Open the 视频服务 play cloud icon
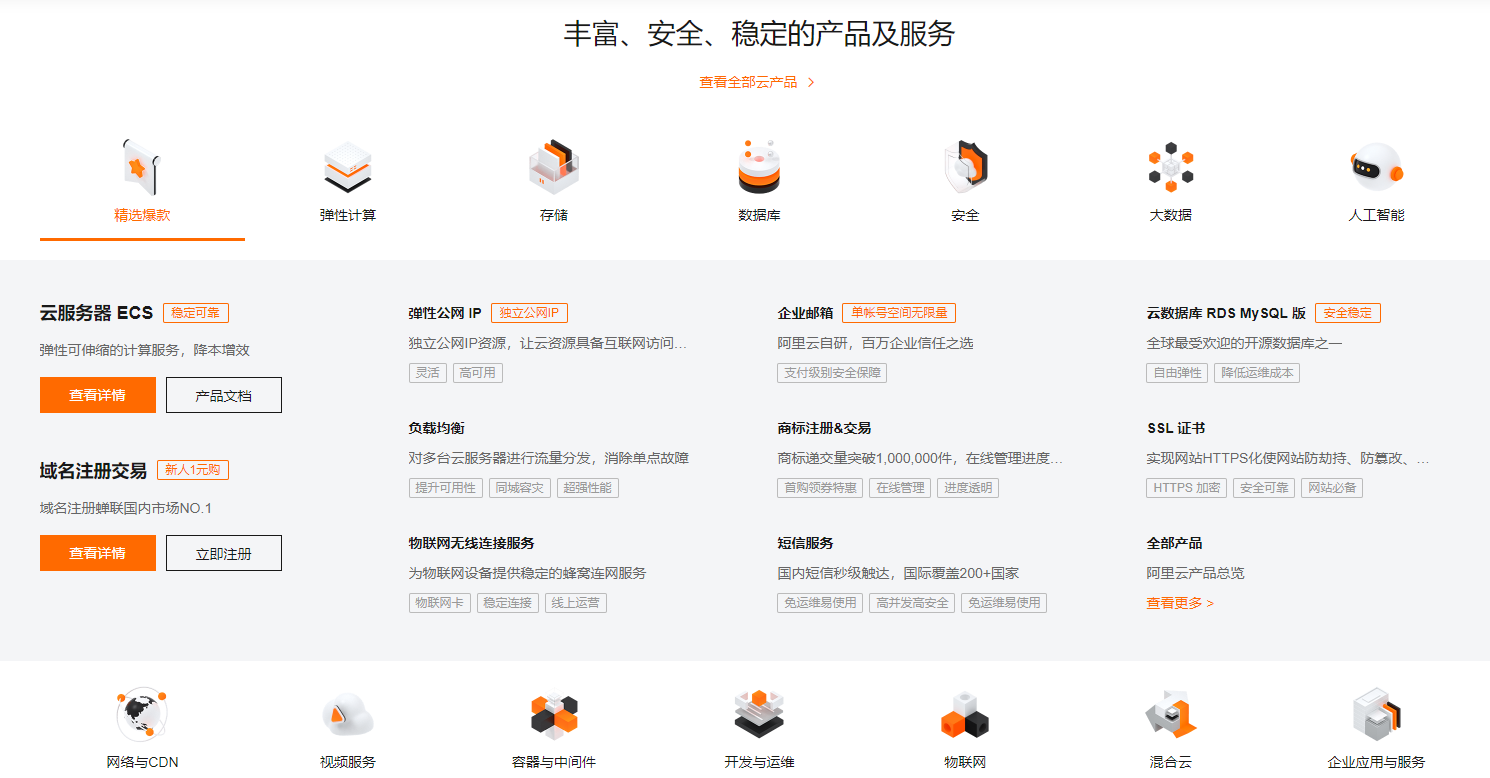The image size is (1490, 778). [x=348, y=714]
